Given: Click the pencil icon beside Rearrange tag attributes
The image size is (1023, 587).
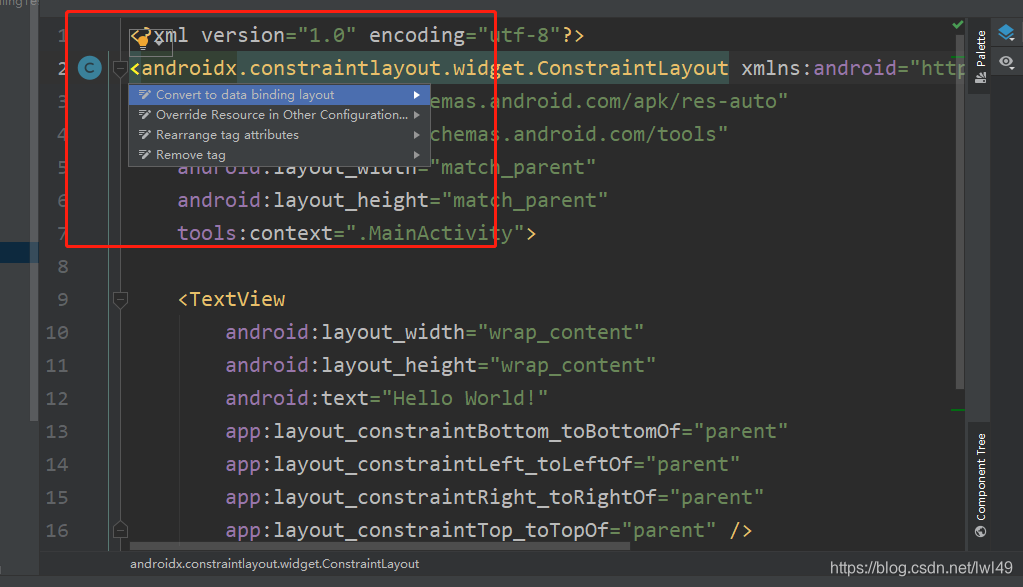Looking at the screenshot, I should tap(145, 134).
